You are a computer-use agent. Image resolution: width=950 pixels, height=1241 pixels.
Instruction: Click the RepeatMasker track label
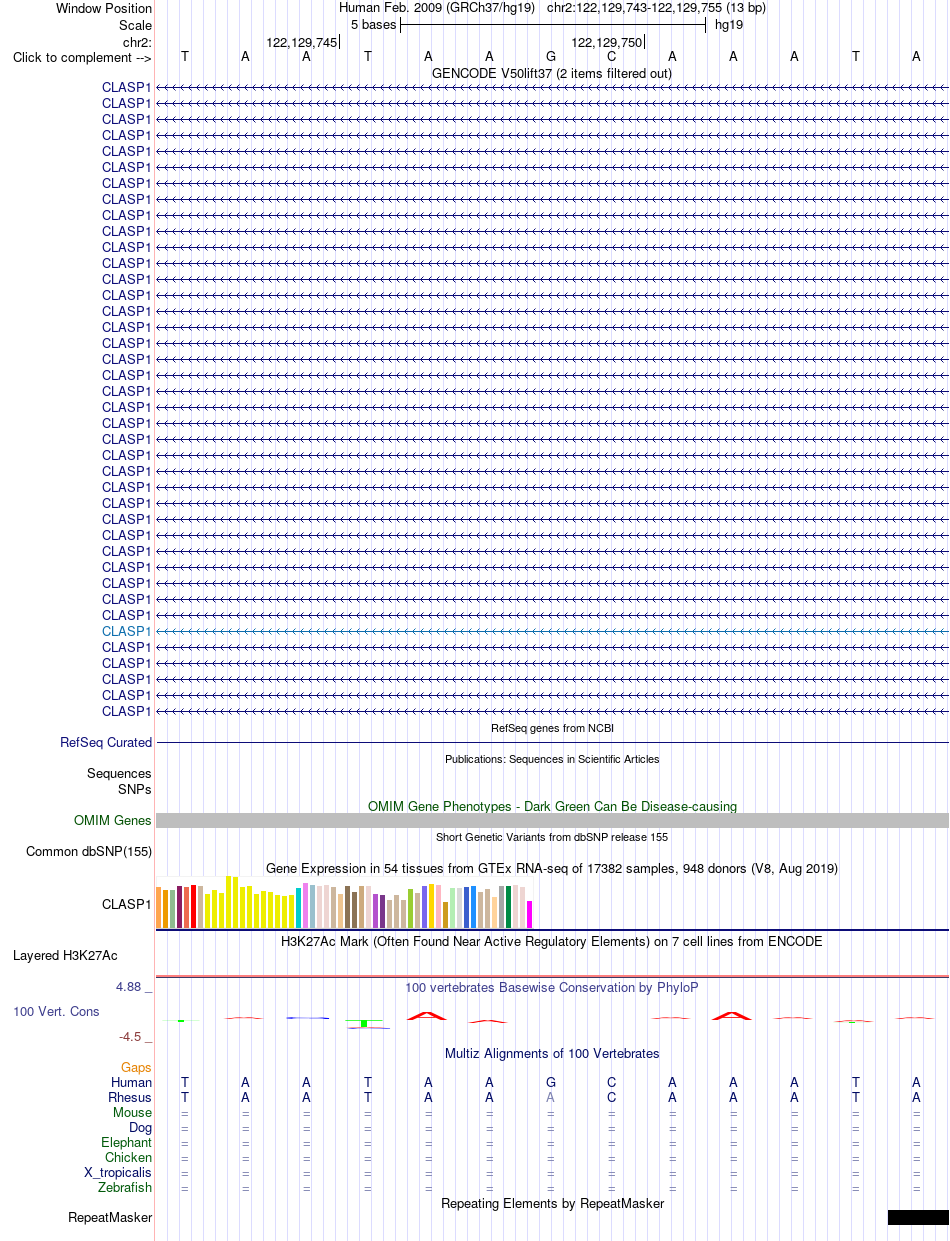click(x=110, y=1218)
